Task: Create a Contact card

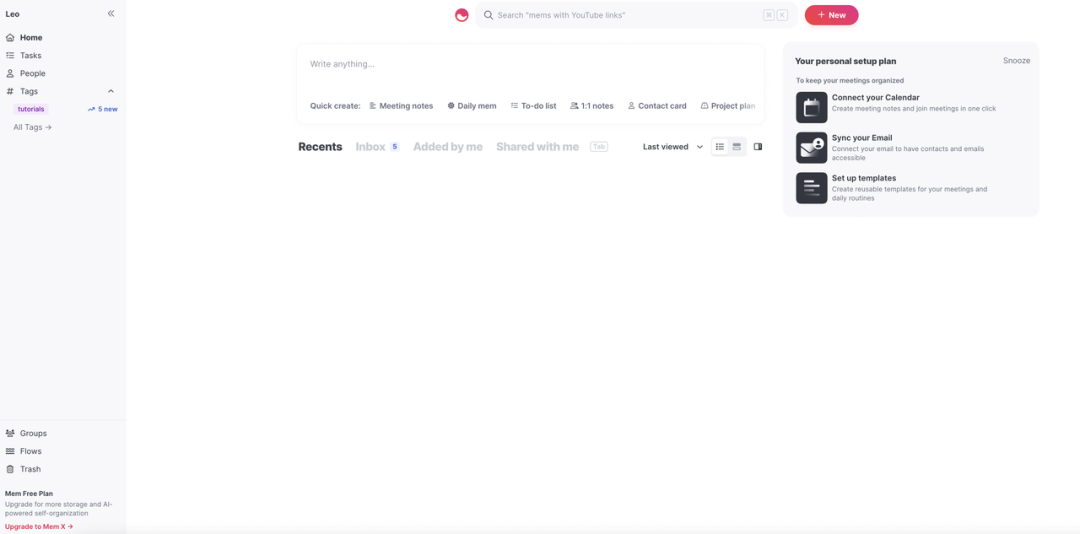Action: [656, 106]
